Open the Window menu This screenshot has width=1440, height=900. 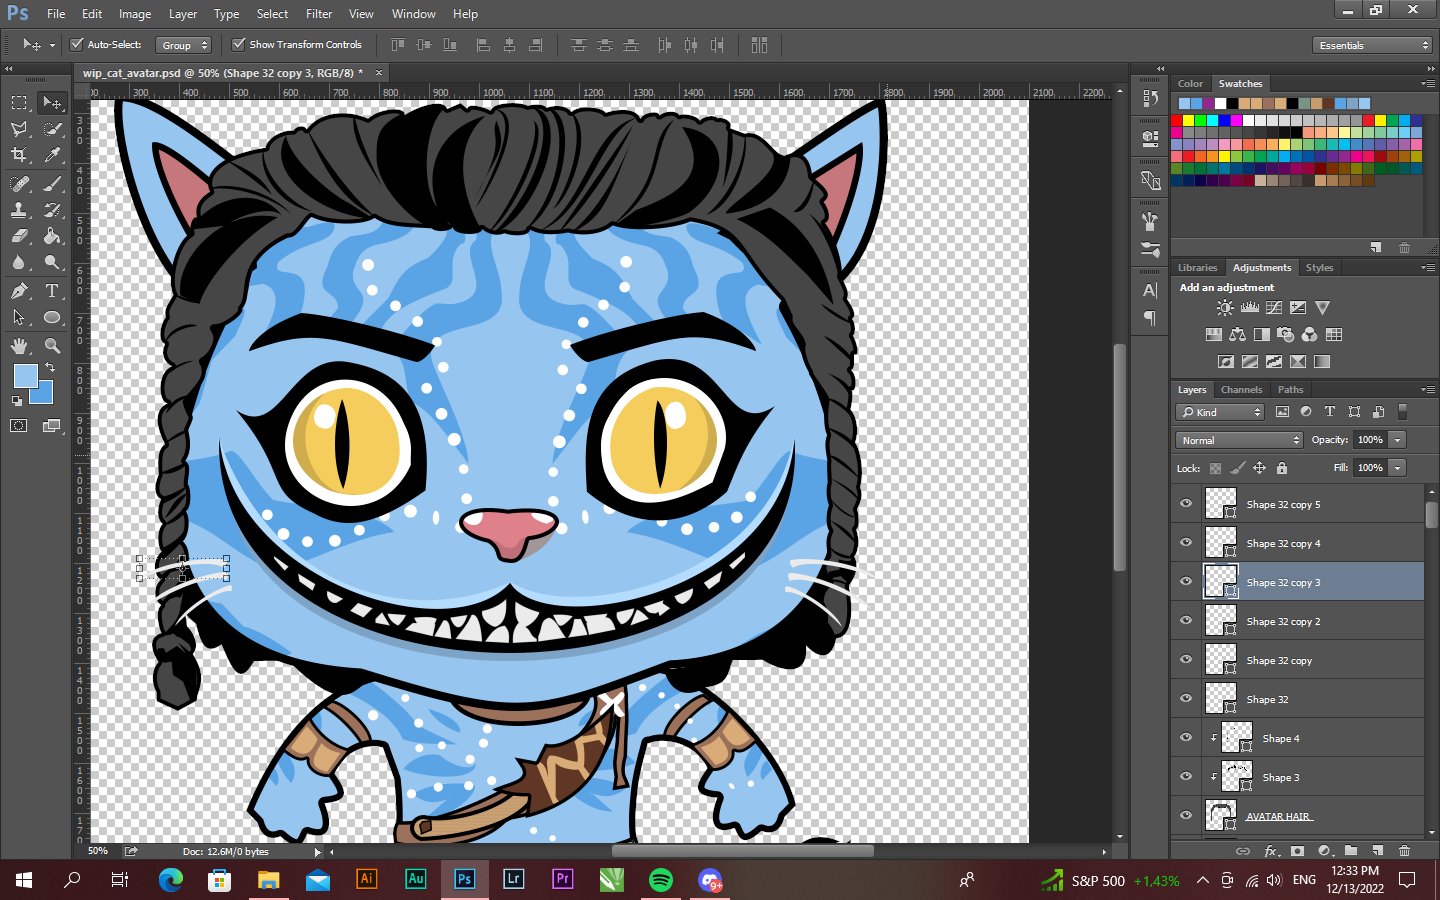(413, 14)
